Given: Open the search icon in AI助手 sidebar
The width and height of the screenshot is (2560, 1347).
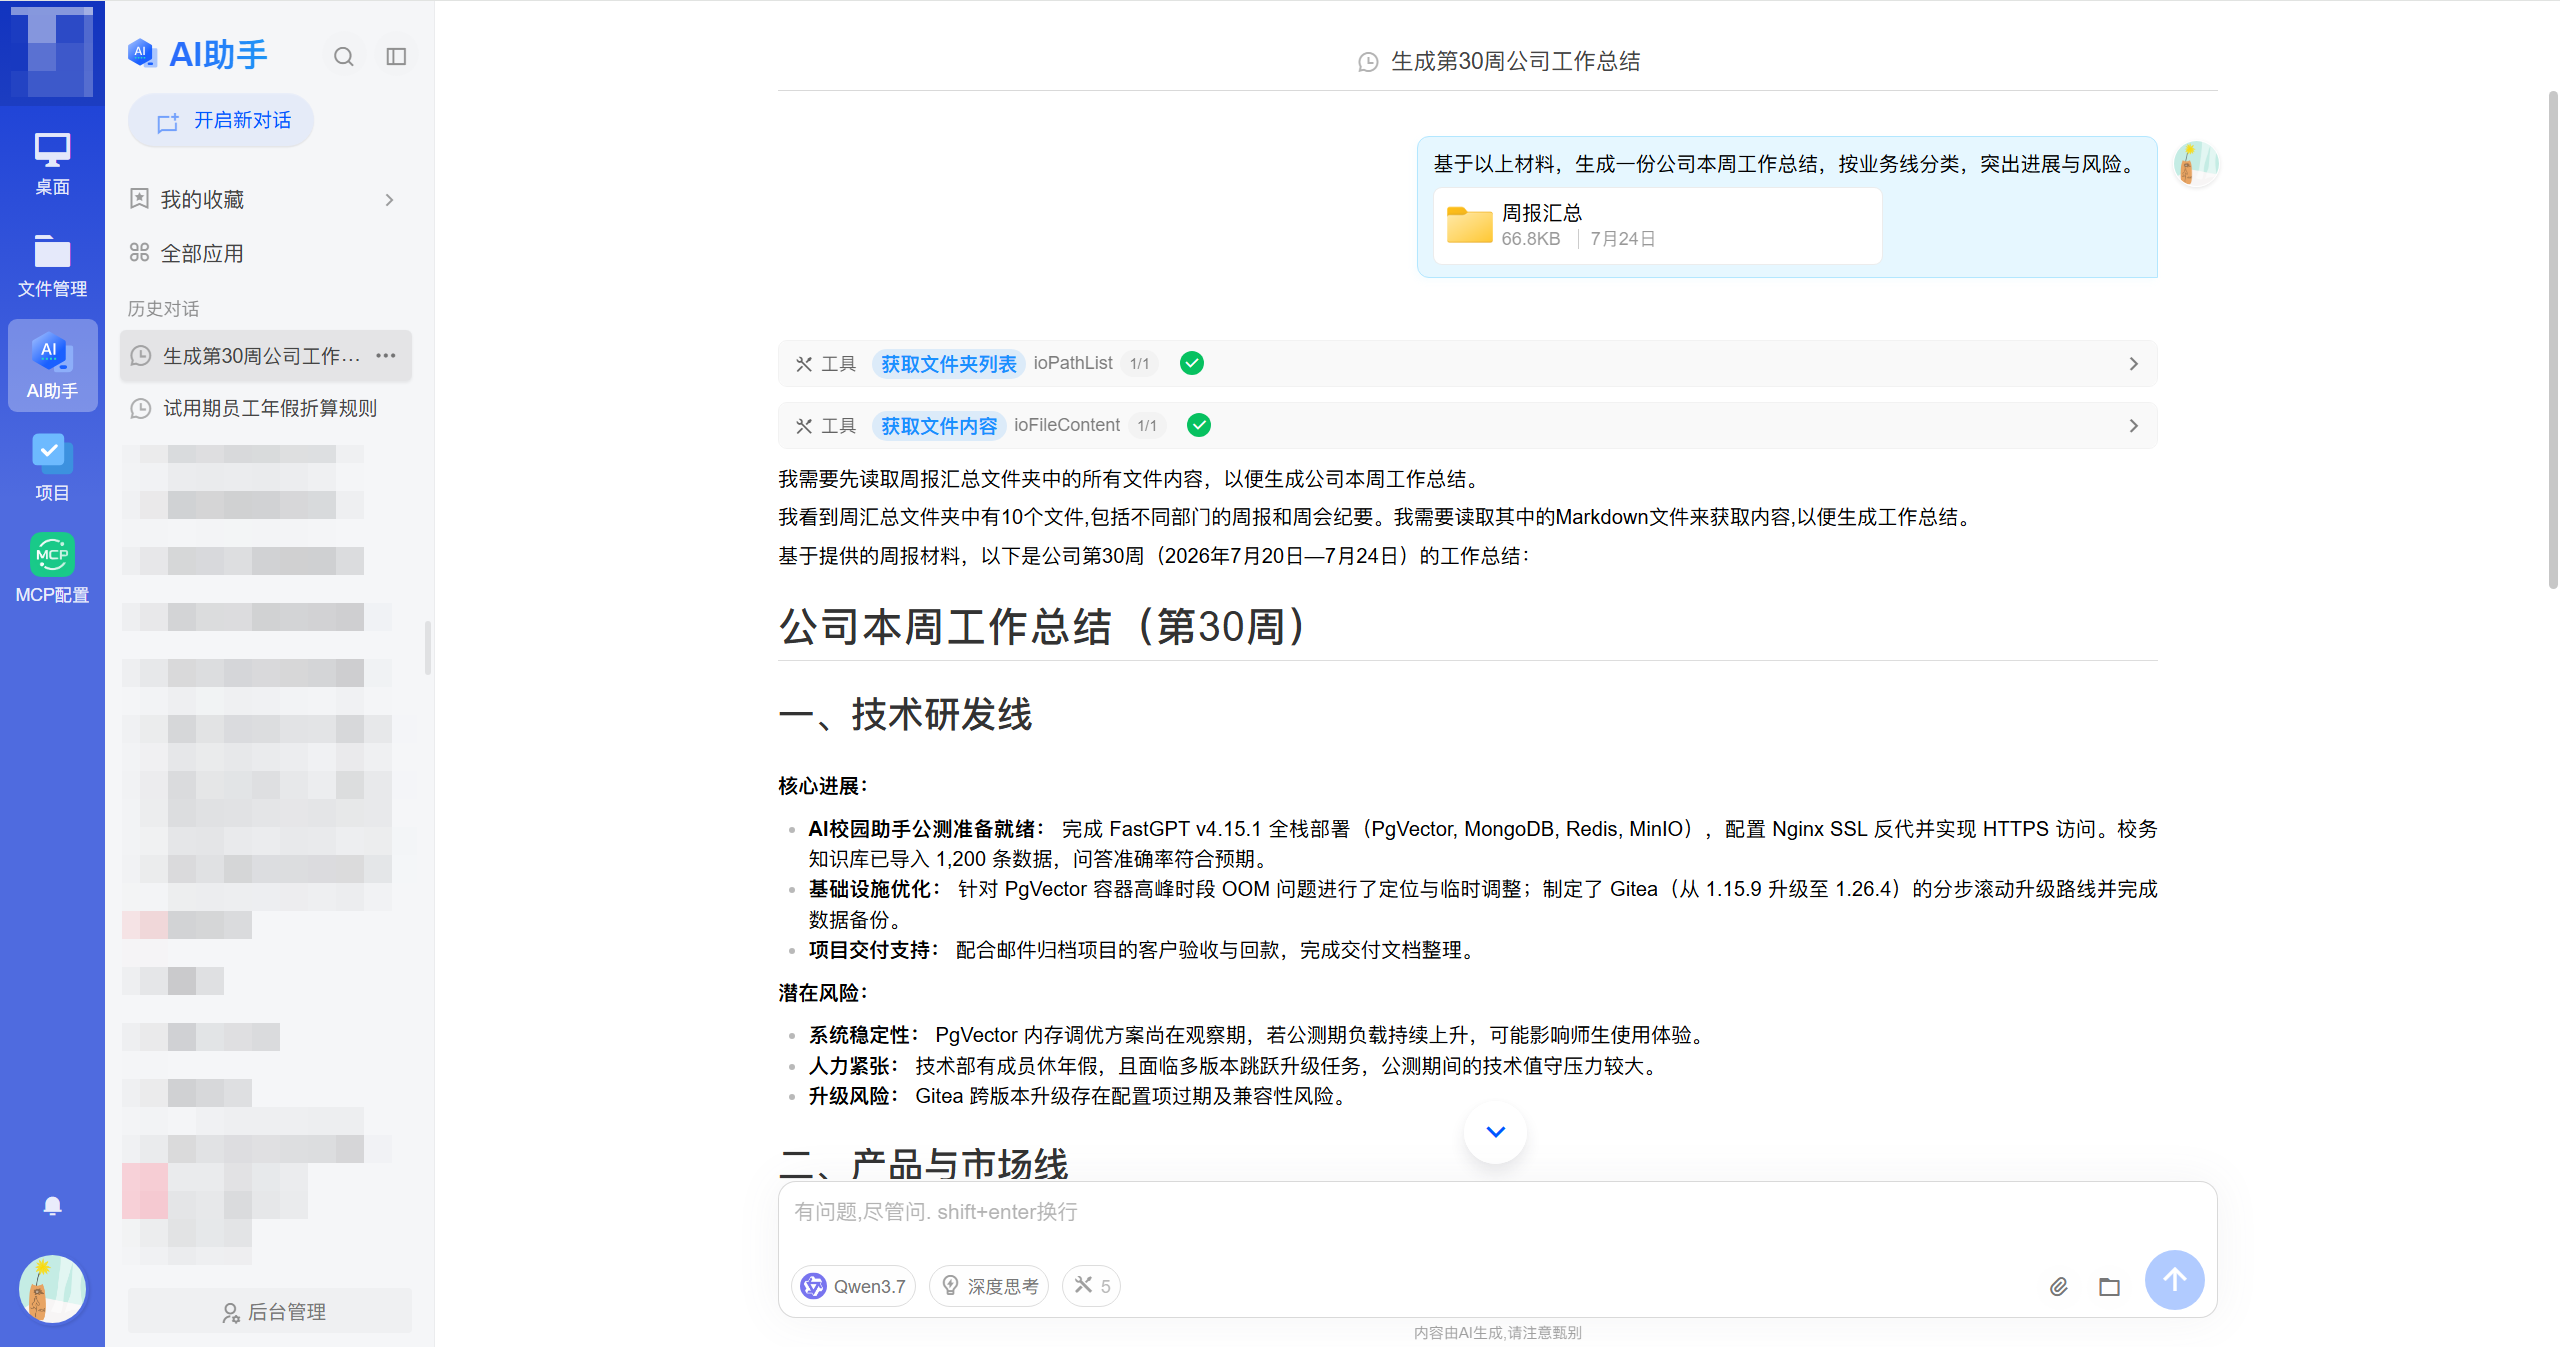Looking at the screenshot, I should [x=343, y=56].
